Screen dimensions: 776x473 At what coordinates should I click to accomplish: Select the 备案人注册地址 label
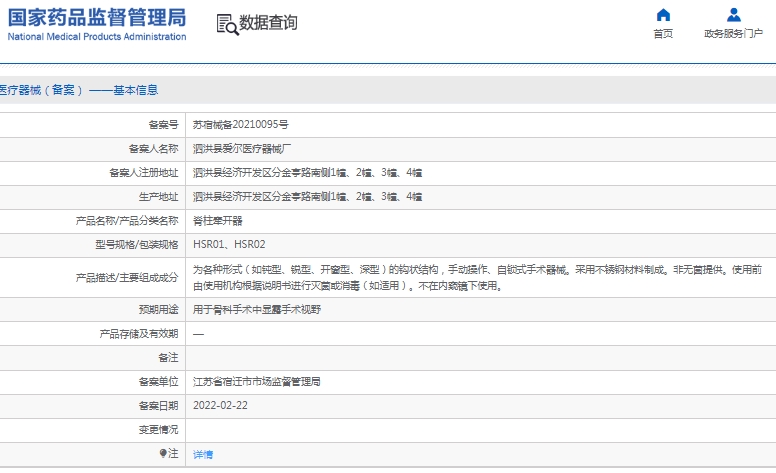[x=144, y=173]
